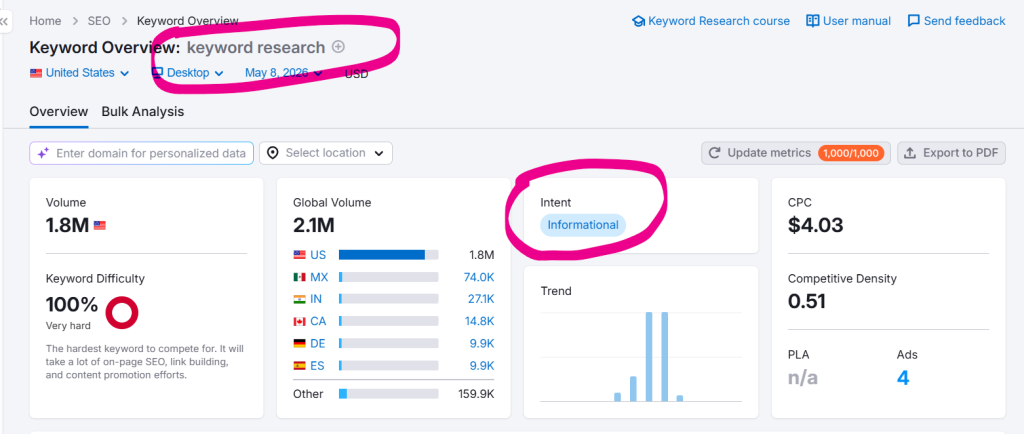
Task: Click the upload icon in Export to PDF
Action: click(x=910, y=153)
